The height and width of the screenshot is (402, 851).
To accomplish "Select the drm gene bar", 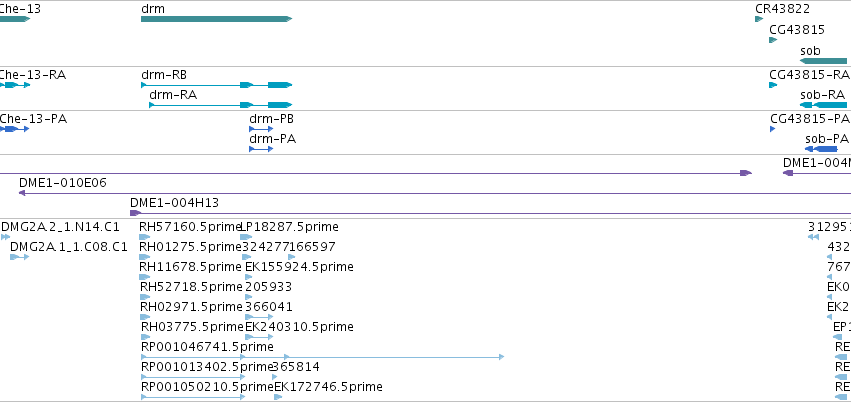I will coord(217,19).
